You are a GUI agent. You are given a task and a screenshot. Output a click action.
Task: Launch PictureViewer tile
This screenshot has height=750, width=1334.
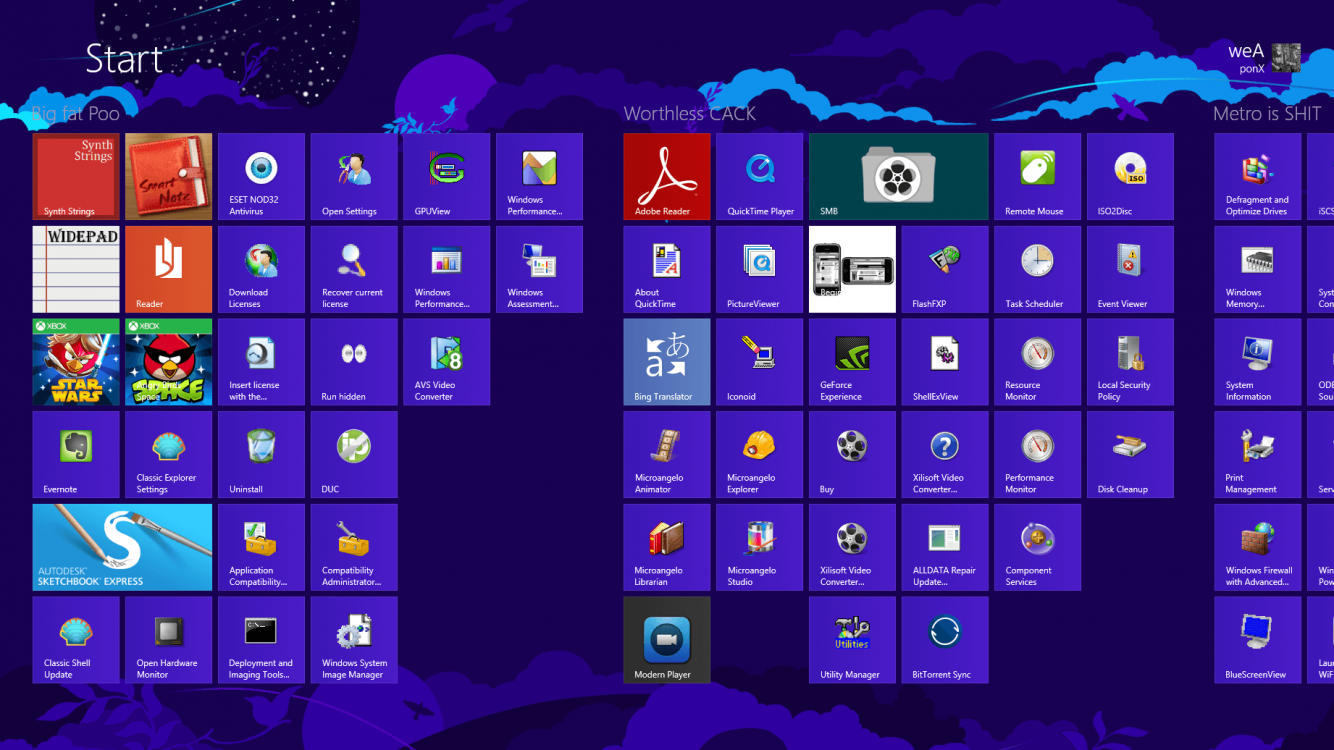(x=759, y=269)
